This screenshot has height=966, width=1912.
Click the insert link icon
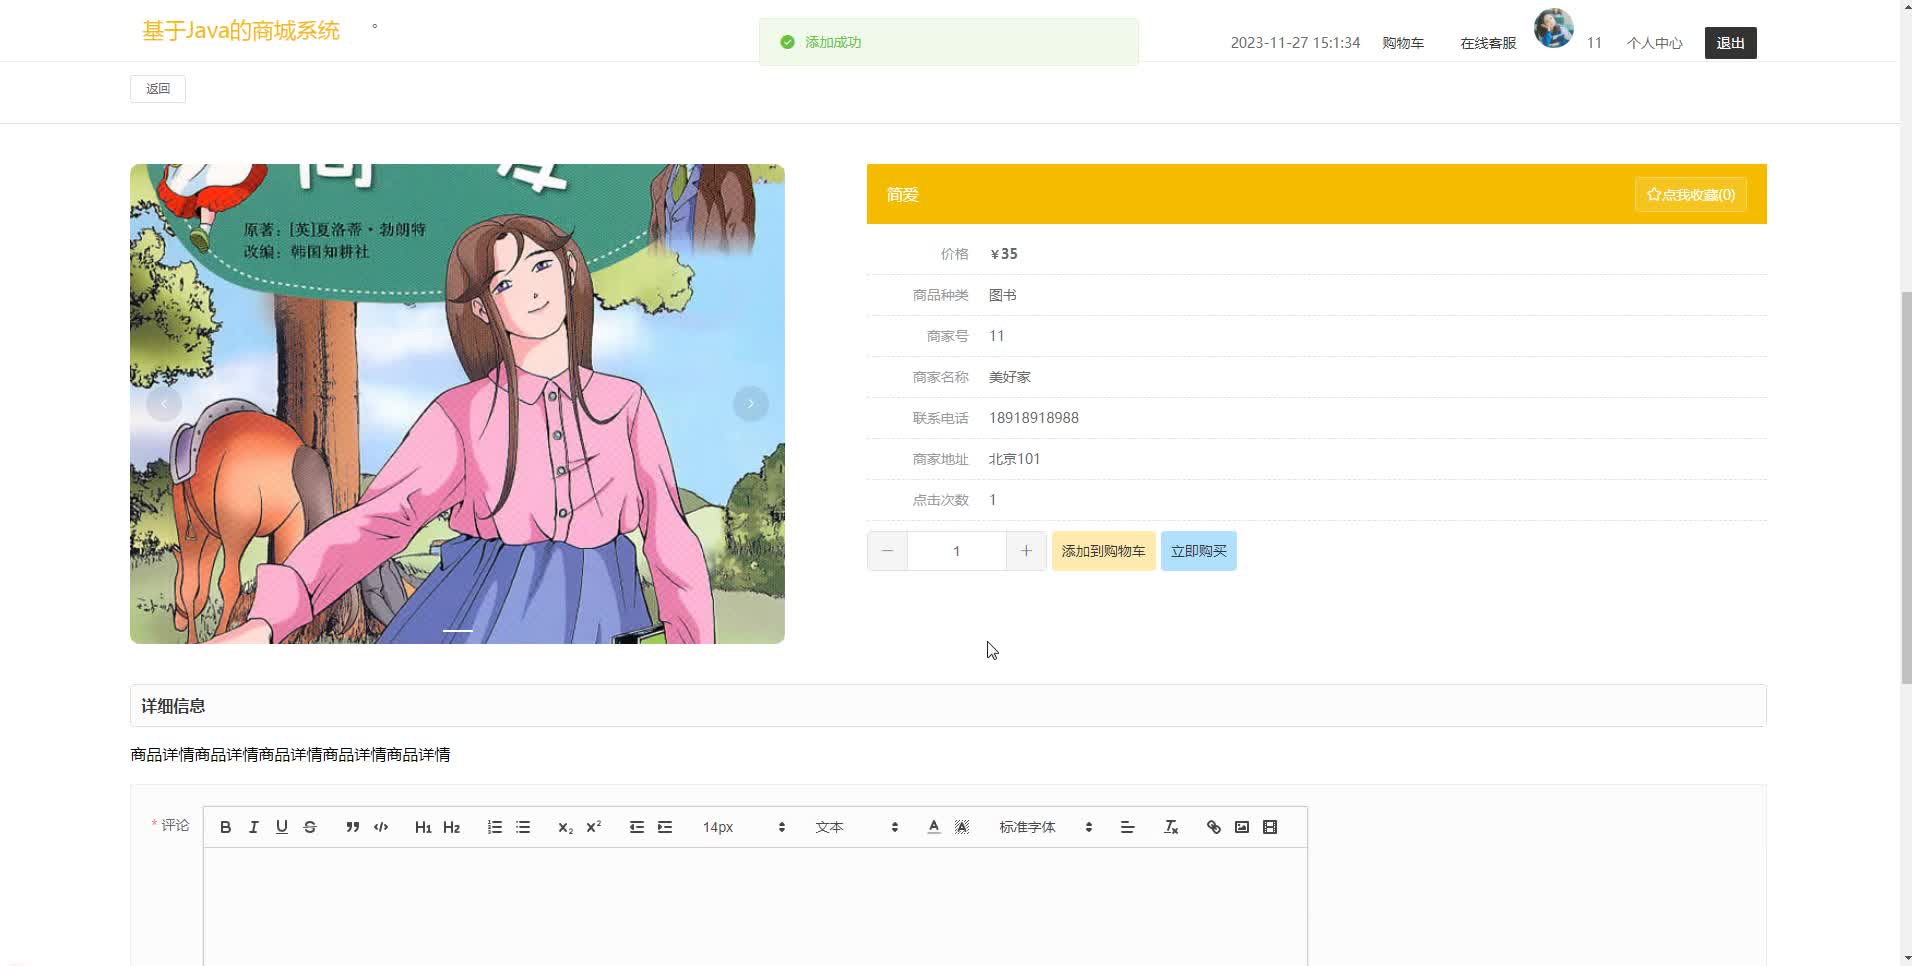1213,827
